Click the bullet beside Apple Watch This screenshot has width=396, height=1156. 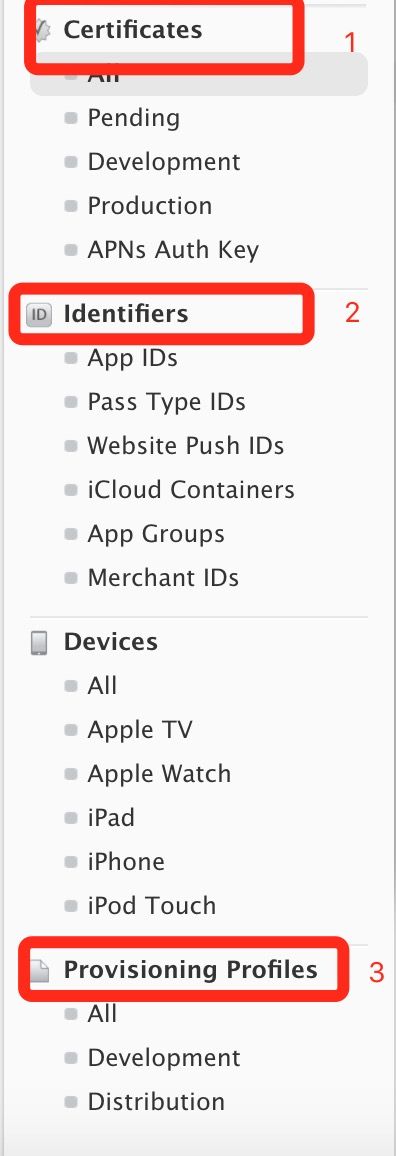71,775
